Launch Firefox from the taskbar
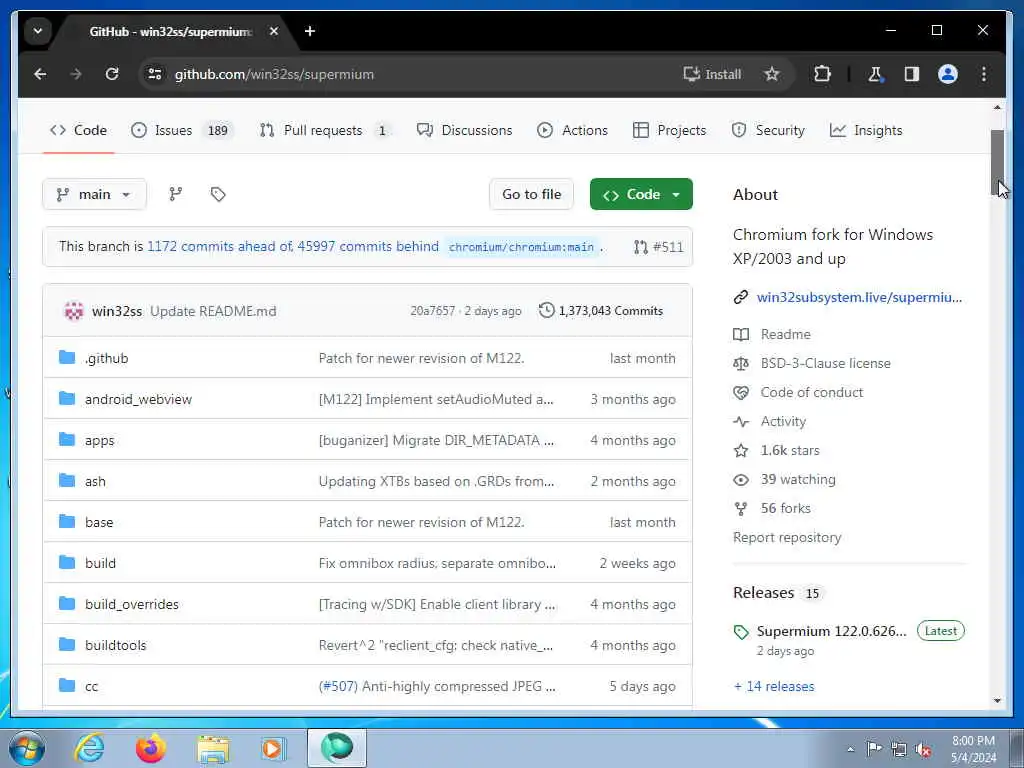The image size is (1024, 768). (150, 748)
